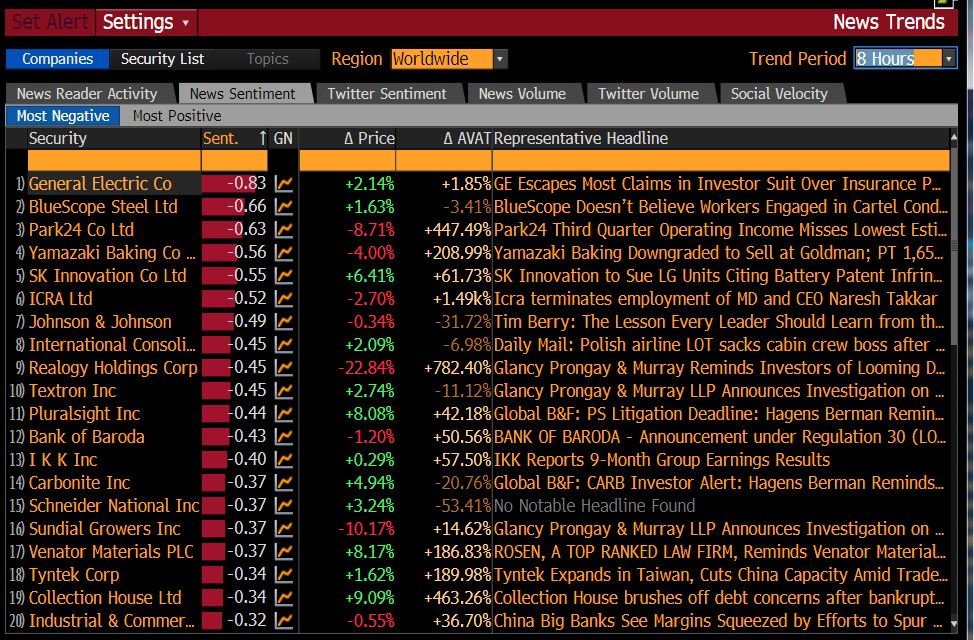Open Venator Materials PLC security link
The width and height of the screenshot is (974, 640).
point(111,552)
